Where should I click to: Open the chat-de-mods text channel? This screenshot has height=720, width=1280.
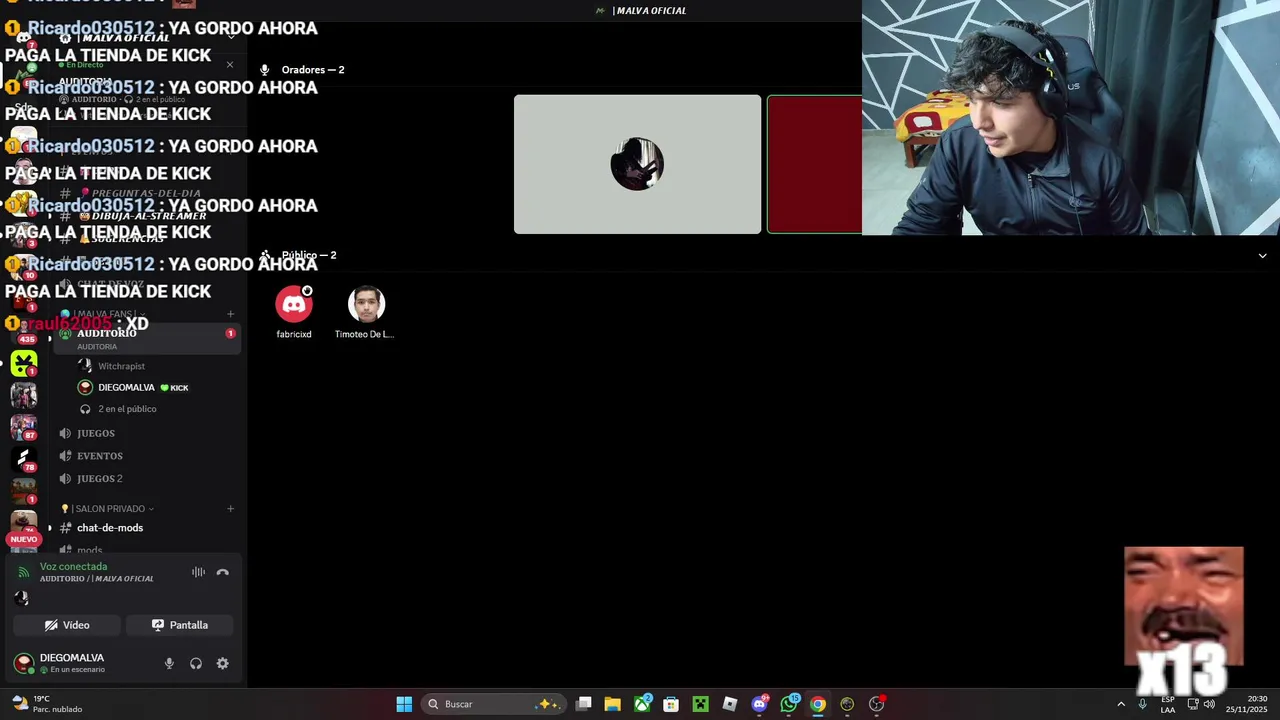(x=145, y=528)
